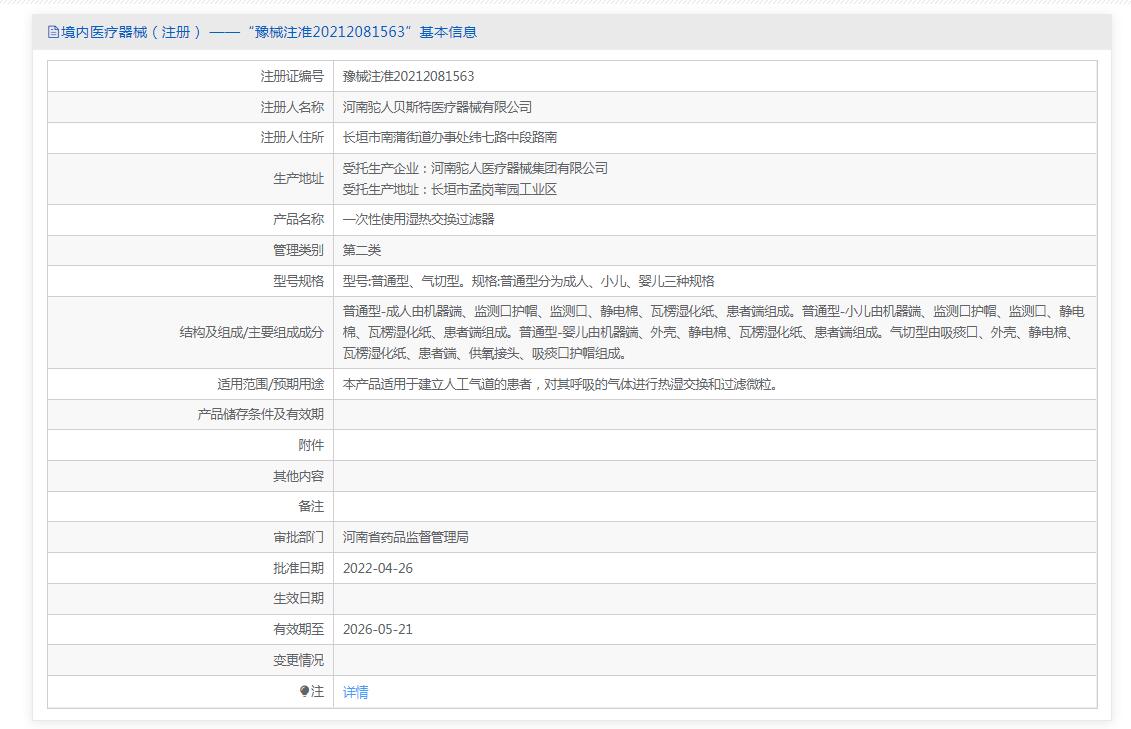Select the expiry date 2026-05-21

pyautogui.click(x=377, y=629)
